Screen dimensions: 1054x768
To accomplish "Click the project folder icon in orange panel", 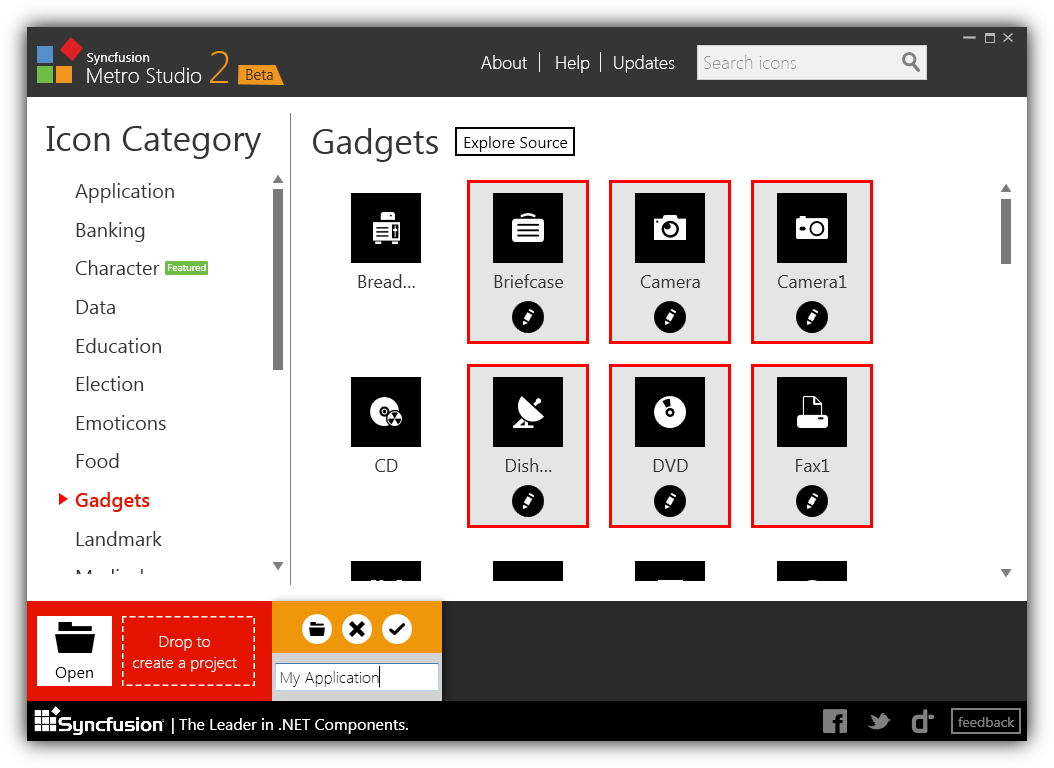I will tap(317, 629).
